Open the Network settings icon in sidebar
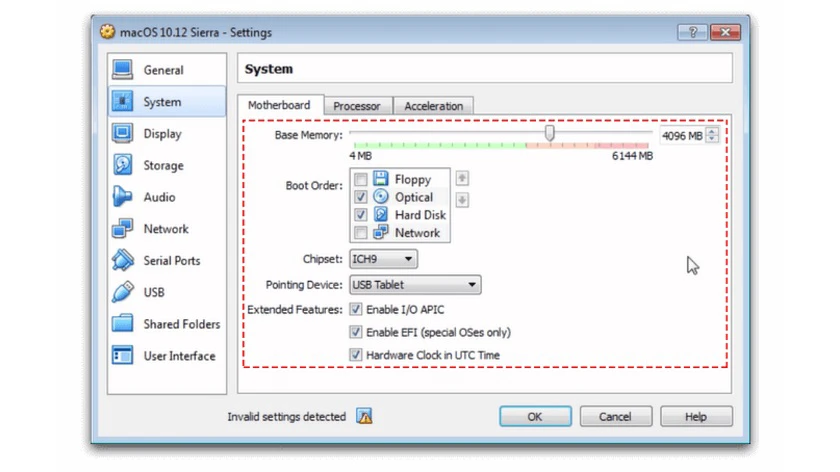 click(123, 229)
